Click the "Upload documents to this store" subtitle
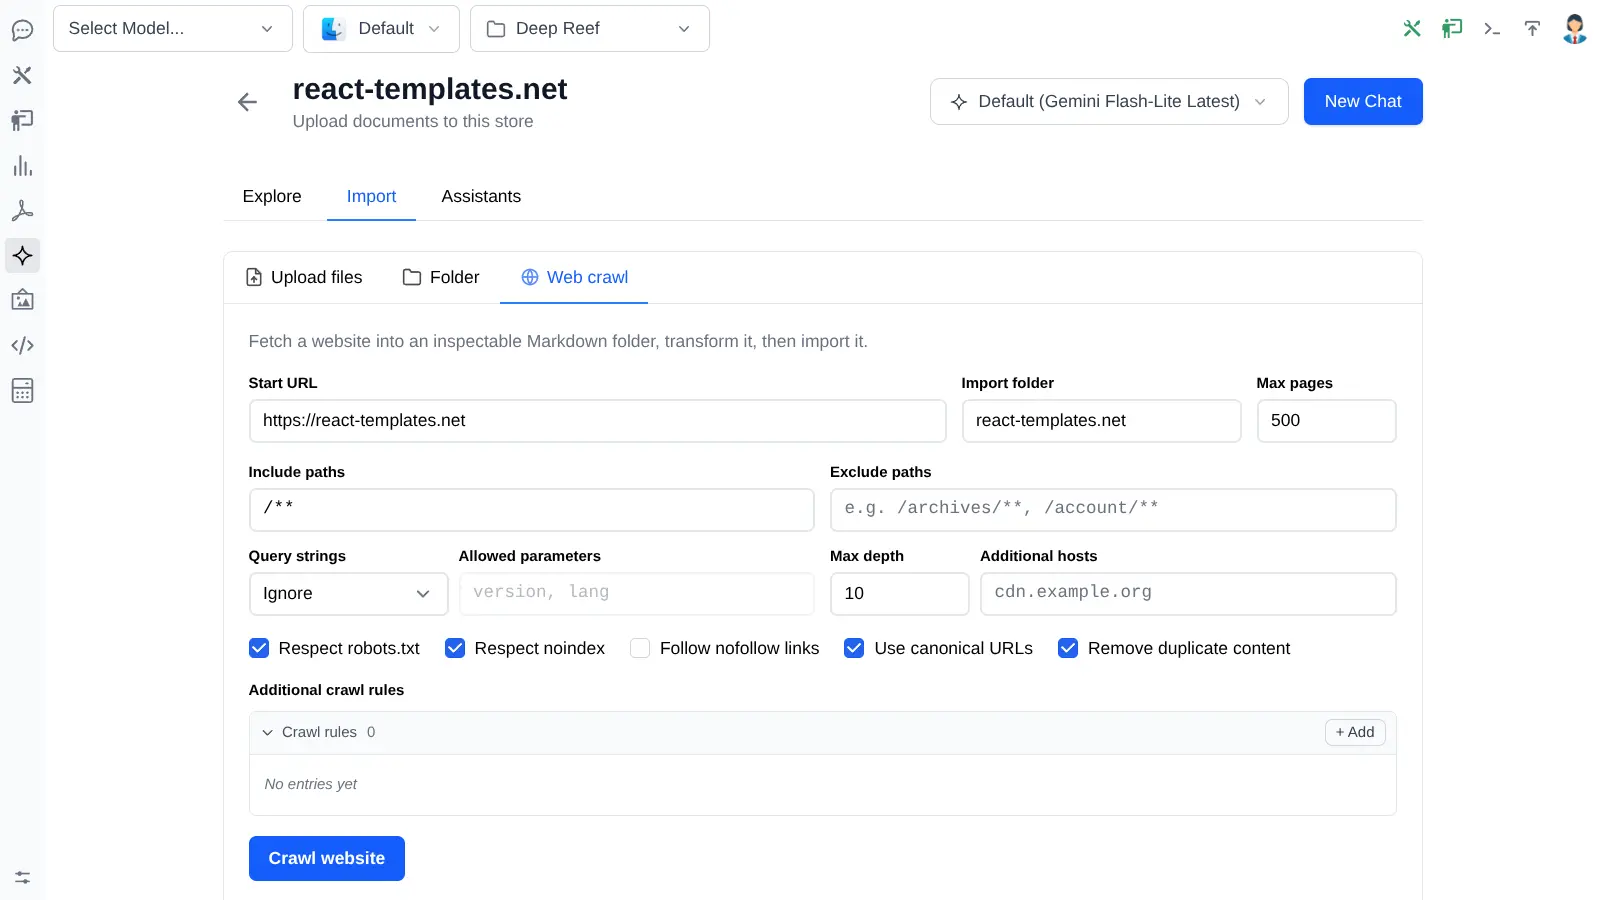This screenshot has height=900, width=1600. tap(413, 122)
